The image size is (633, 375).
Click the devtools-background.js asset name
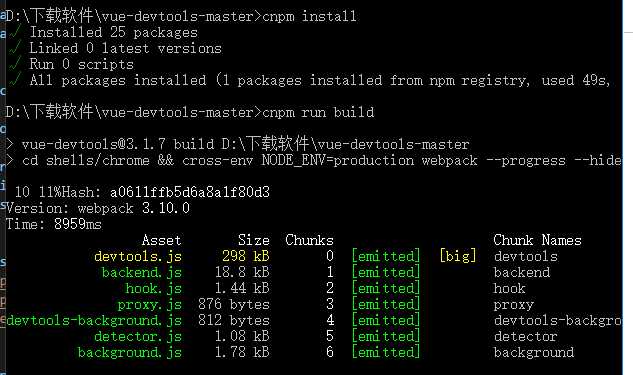94,321
